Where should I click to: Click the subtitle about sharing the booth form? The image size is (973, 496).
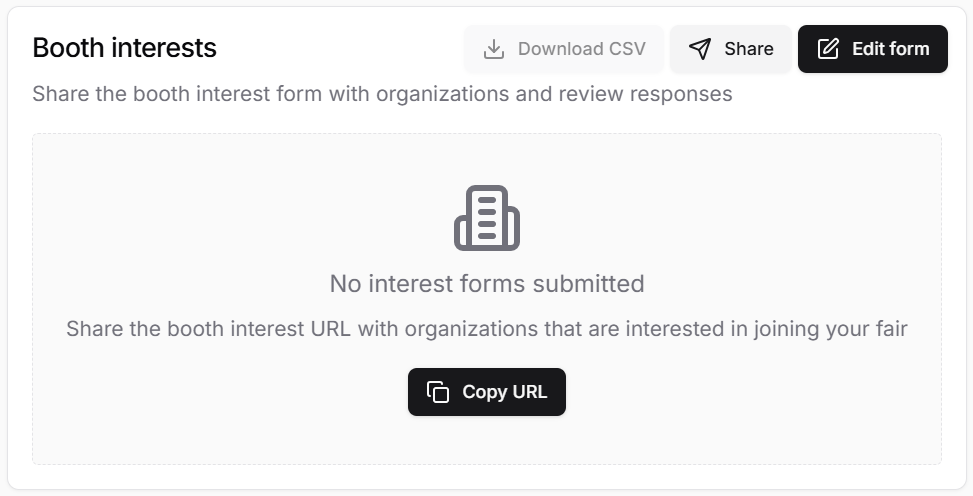382,94
